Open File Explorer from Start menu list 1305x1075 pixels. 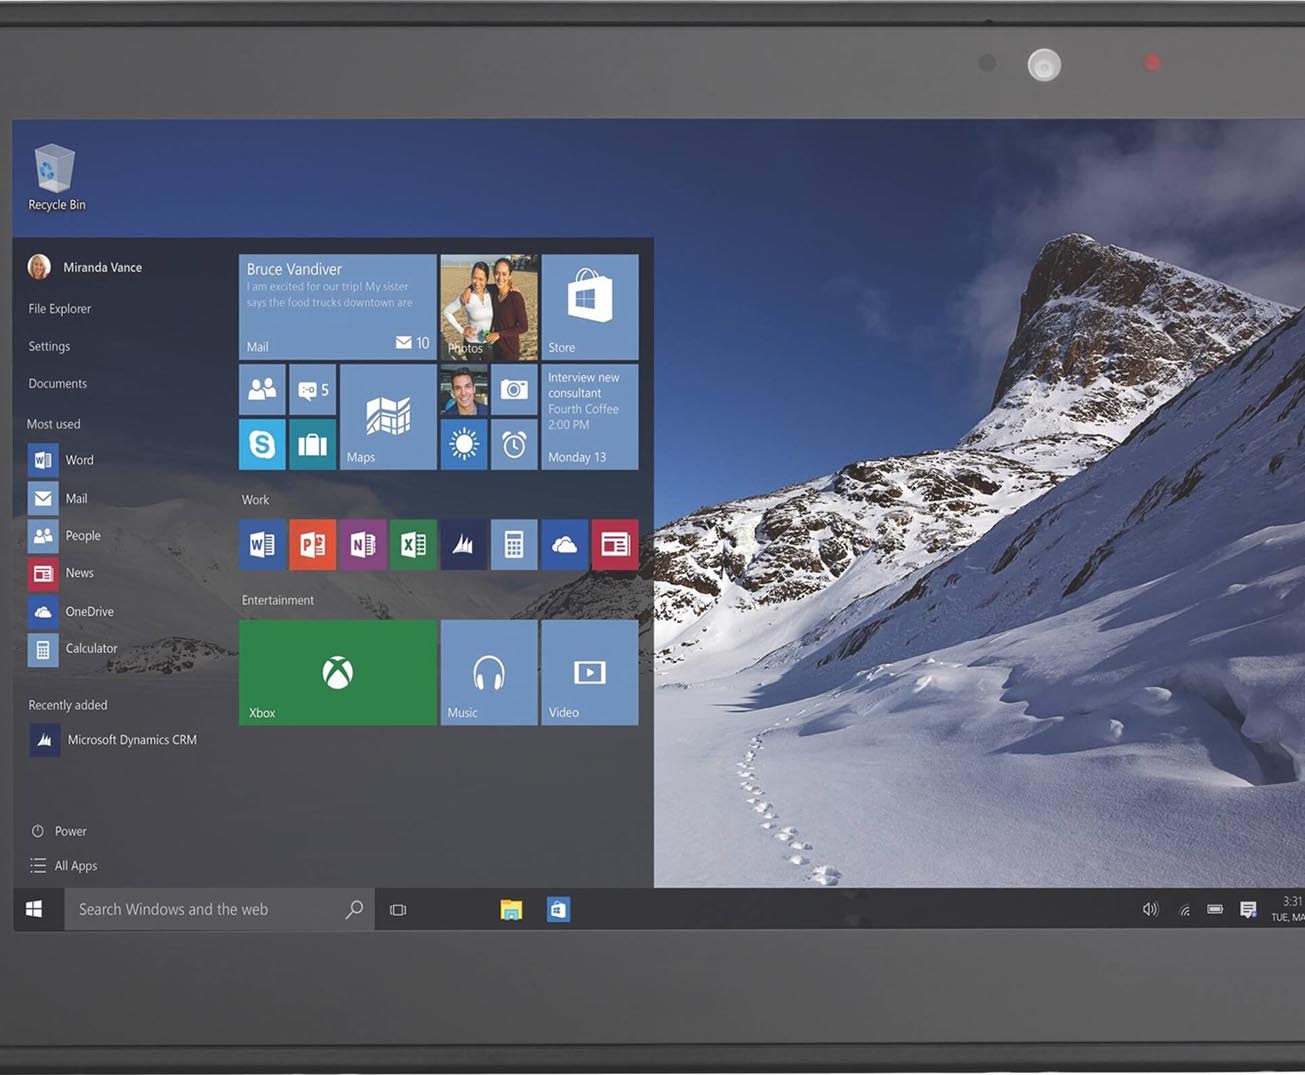60,309
